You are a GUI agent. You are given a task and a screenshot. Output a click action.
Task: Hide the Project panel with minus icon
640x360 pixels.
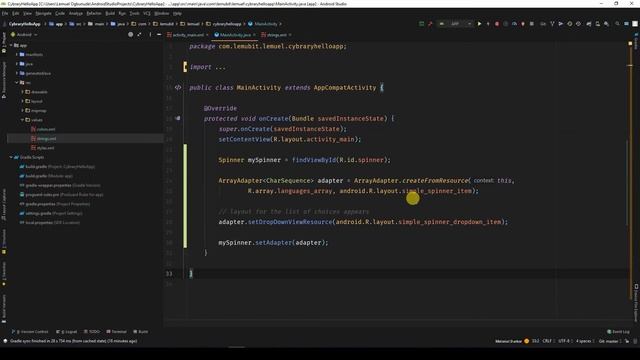(159, 35)
